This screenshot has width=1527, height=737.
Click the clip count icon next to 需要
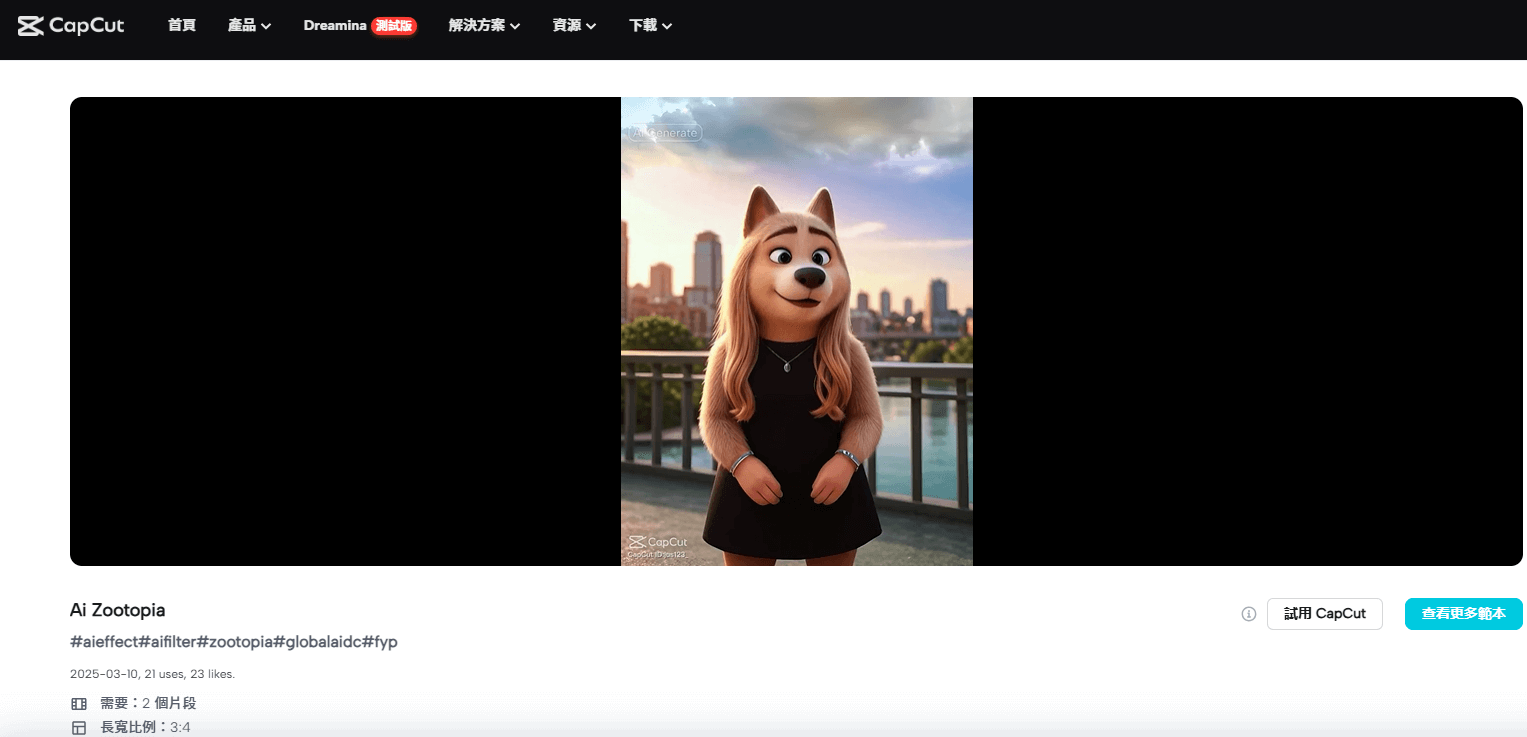point(79,703)
